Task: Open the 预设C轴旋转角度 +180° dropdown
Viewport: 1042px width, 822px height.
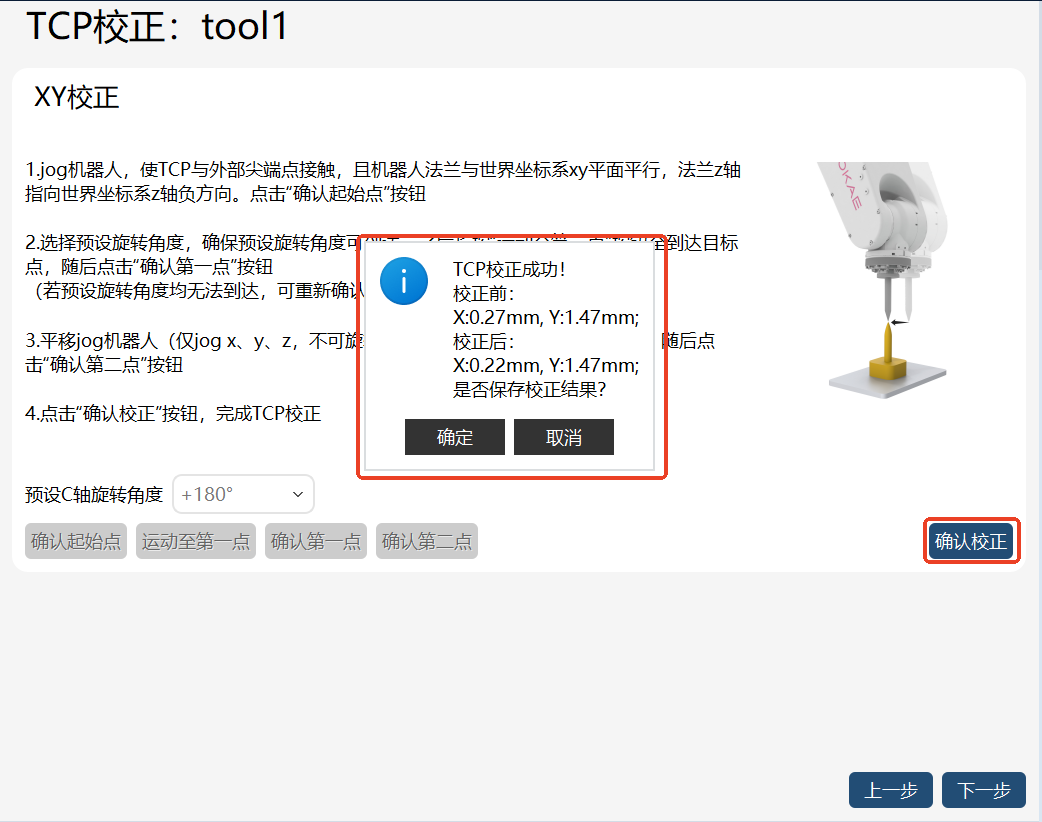Action: (x=243, y=494)
